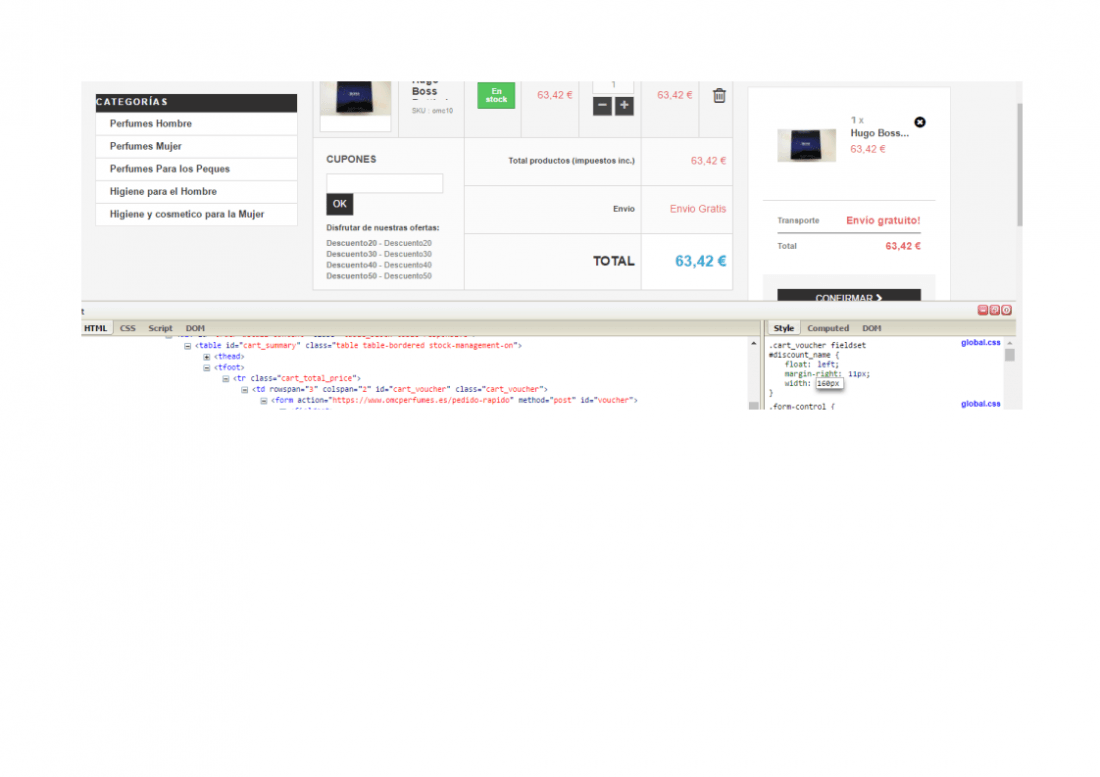Select the Style side panel tab
The image size is (1100, 777).
[x=784, y=328]
